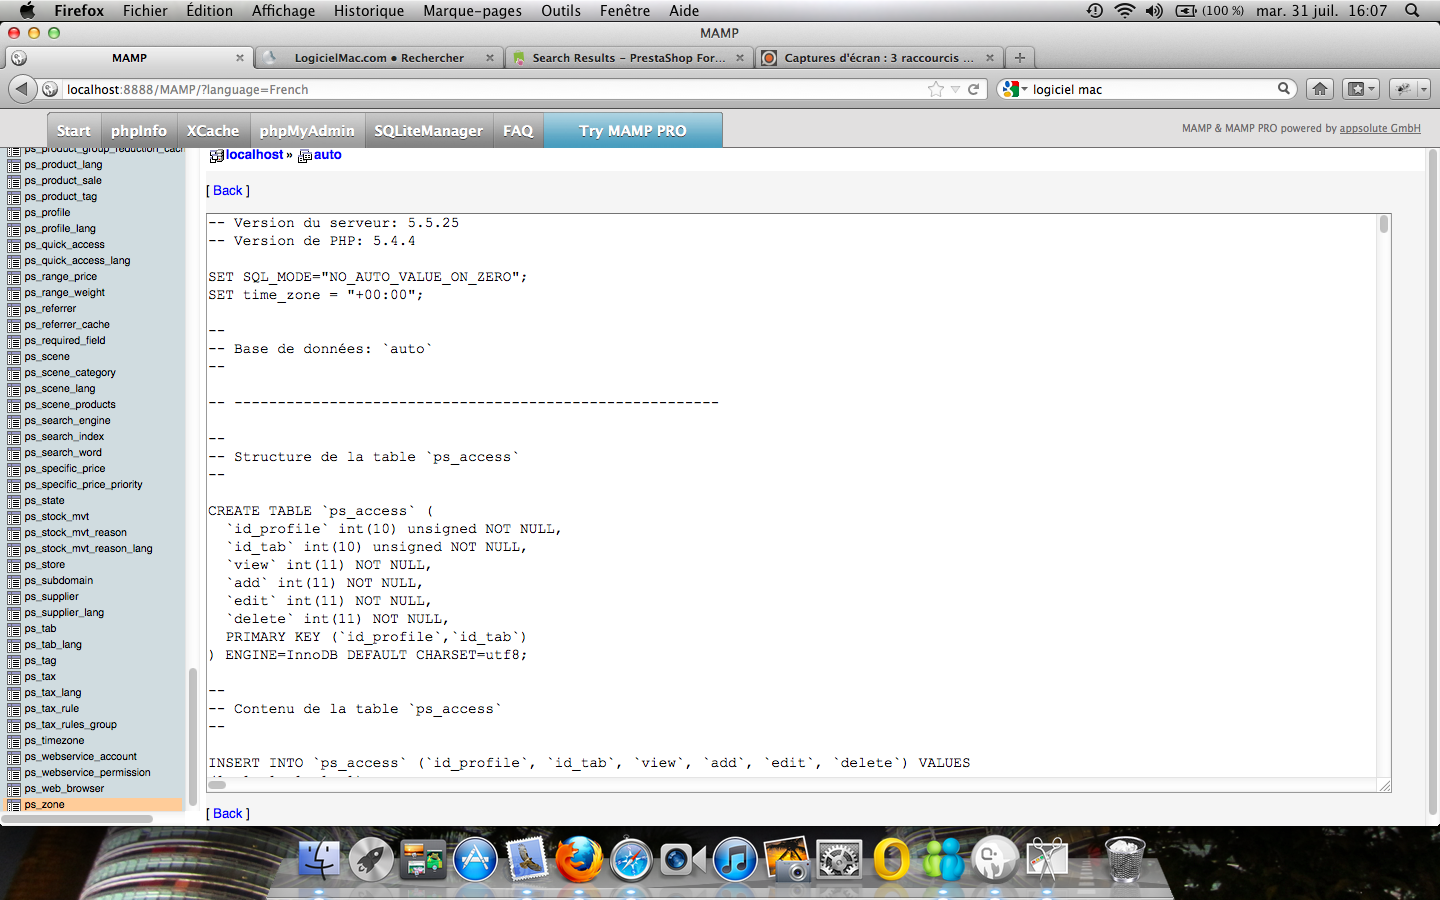
Task: Open the bookmarks menu button
Action: click(x=1360, y=89)
